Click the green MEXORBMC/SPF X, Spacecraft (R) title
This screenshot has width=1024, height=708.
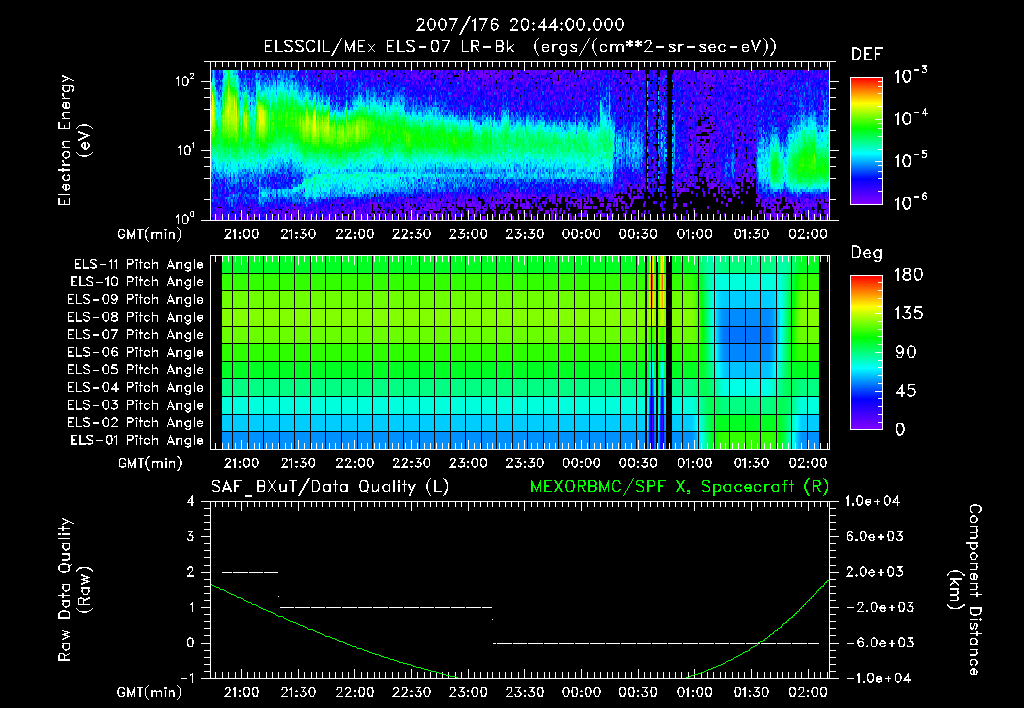point(679,487)
